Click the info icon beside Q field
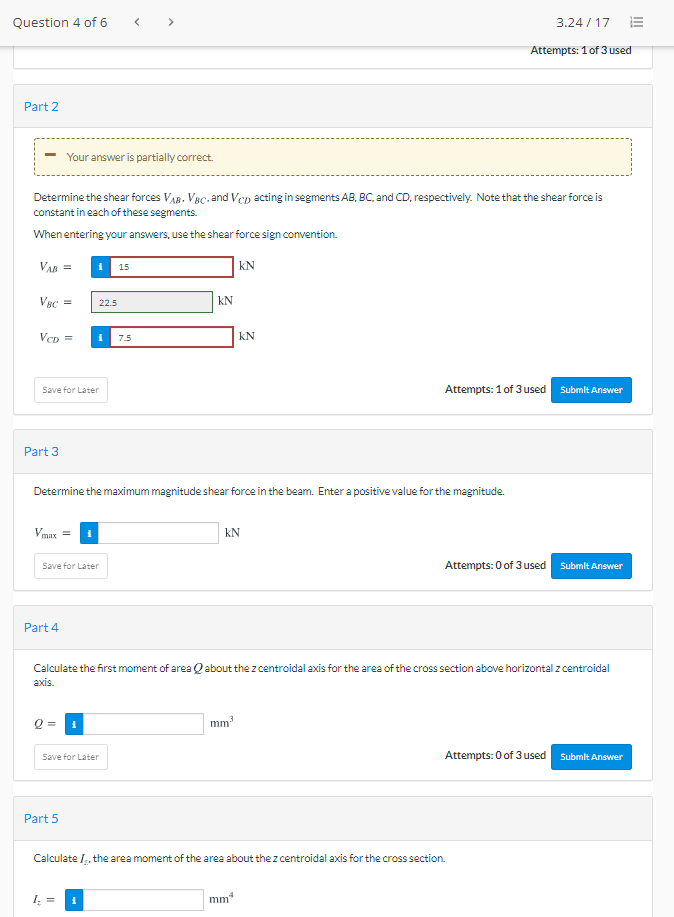This screenshot has width=674, height=917. pos(75,724)
